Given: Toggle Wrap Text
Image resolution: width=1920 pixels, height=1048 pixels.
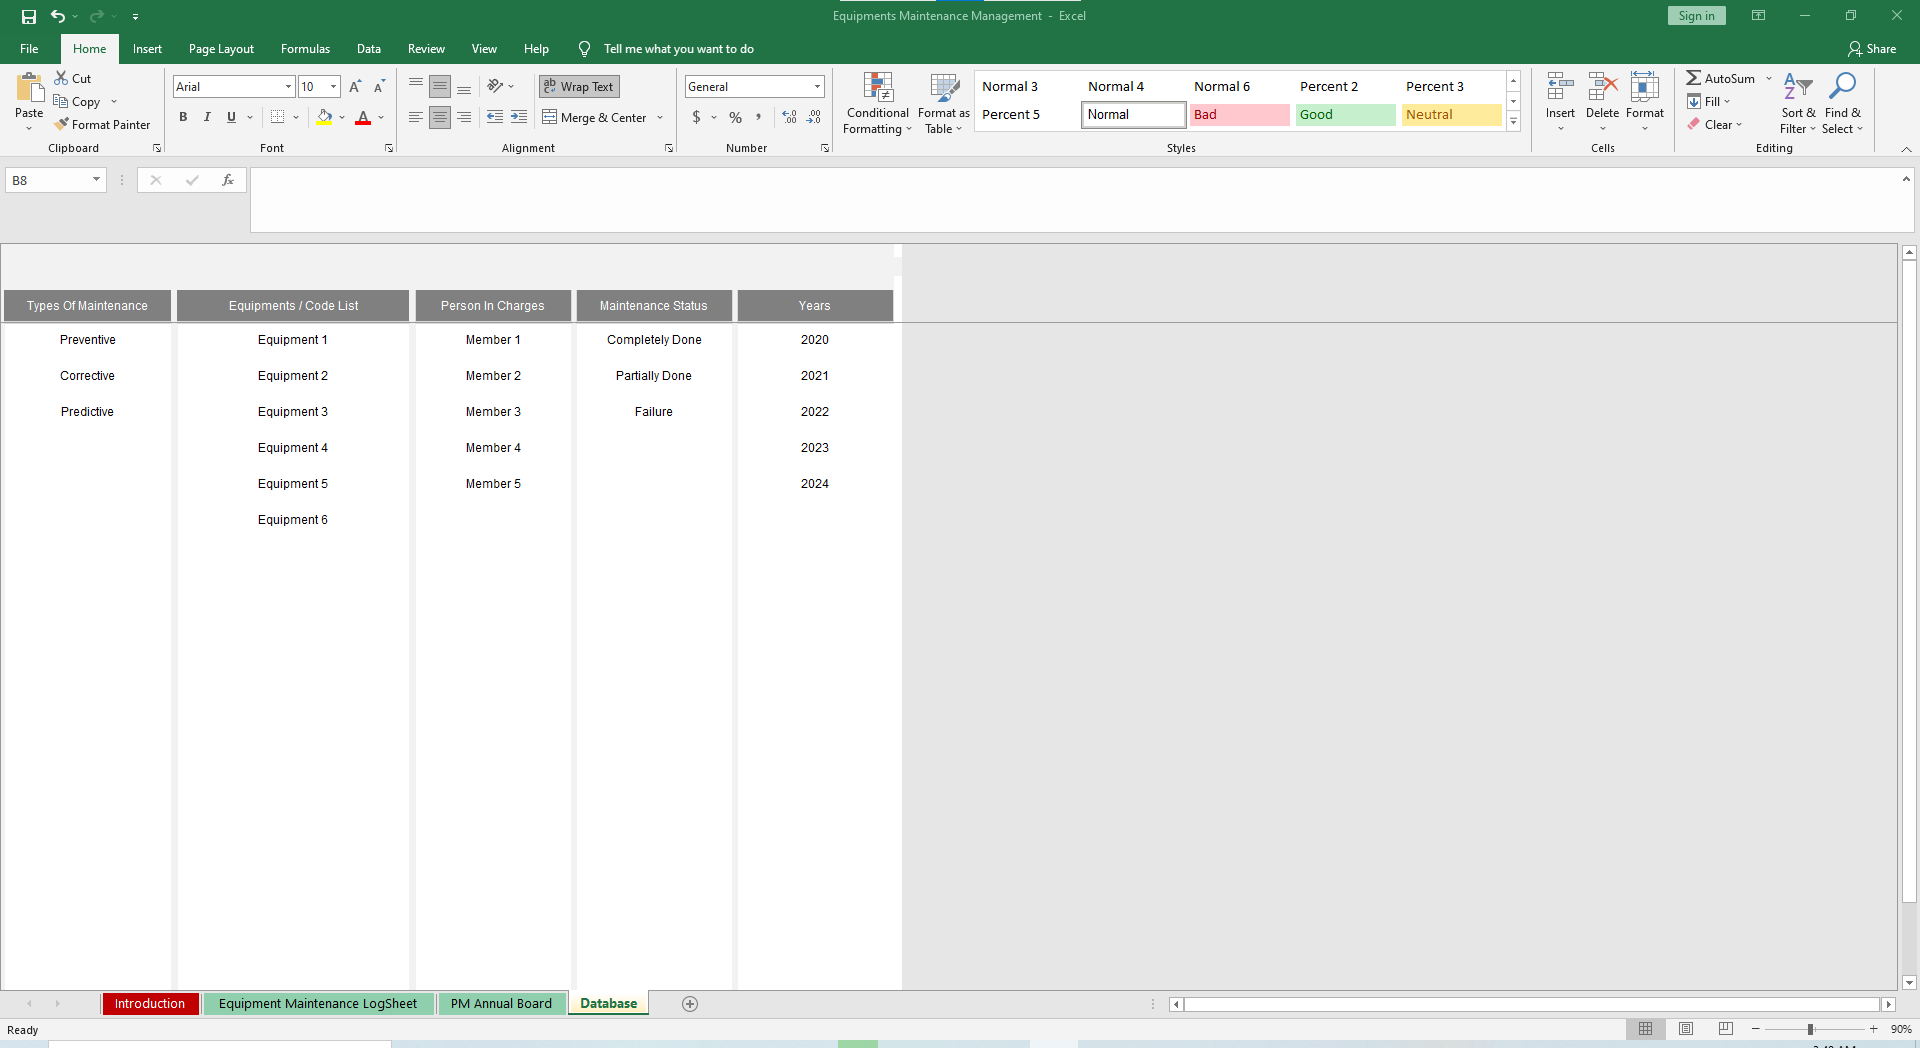Looking at the screenshot, I should [x=579, y=87].
